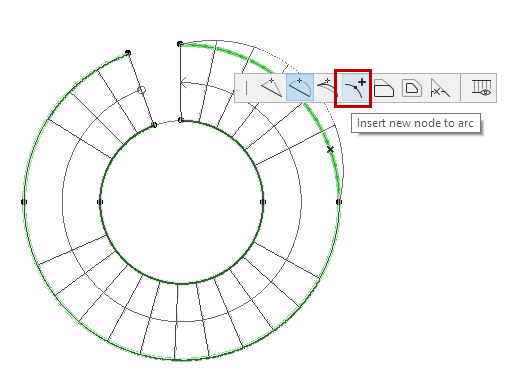This screenshot has width=514, height=372.
Task: Choose the offset all edges icon
Action: 412,88
